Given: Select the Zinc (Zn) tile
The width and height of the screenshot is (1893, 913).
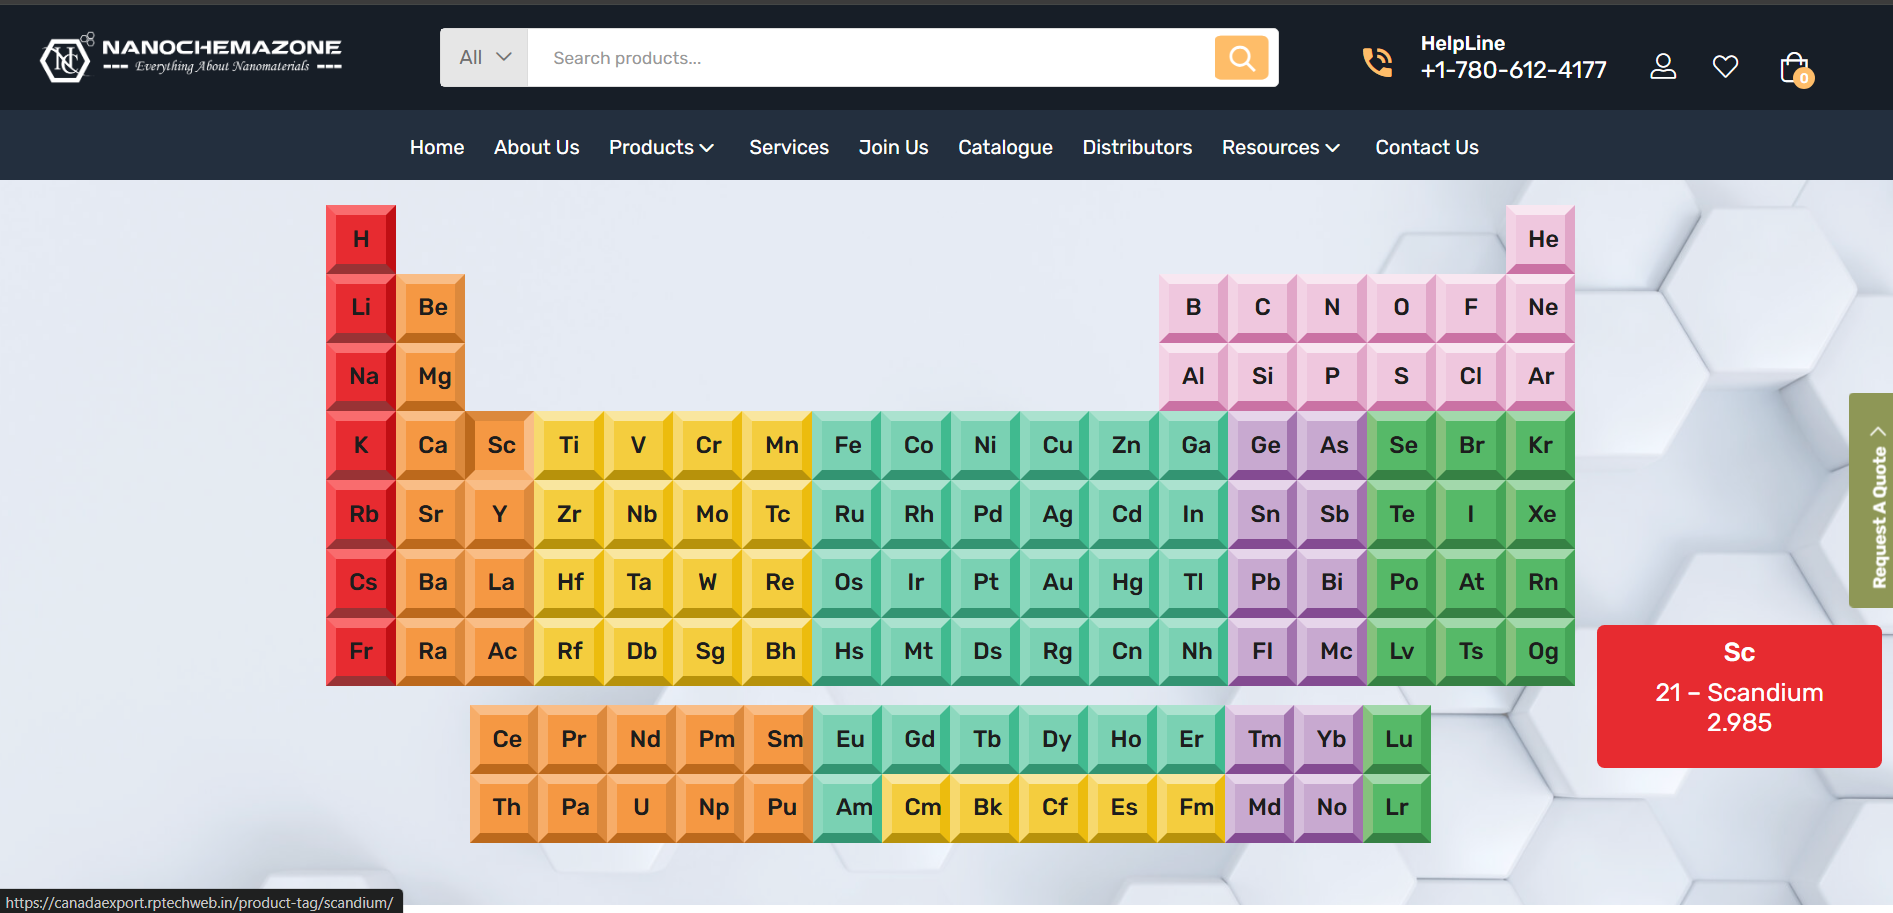Looking at the screenshot, I should pos(1125,446).
